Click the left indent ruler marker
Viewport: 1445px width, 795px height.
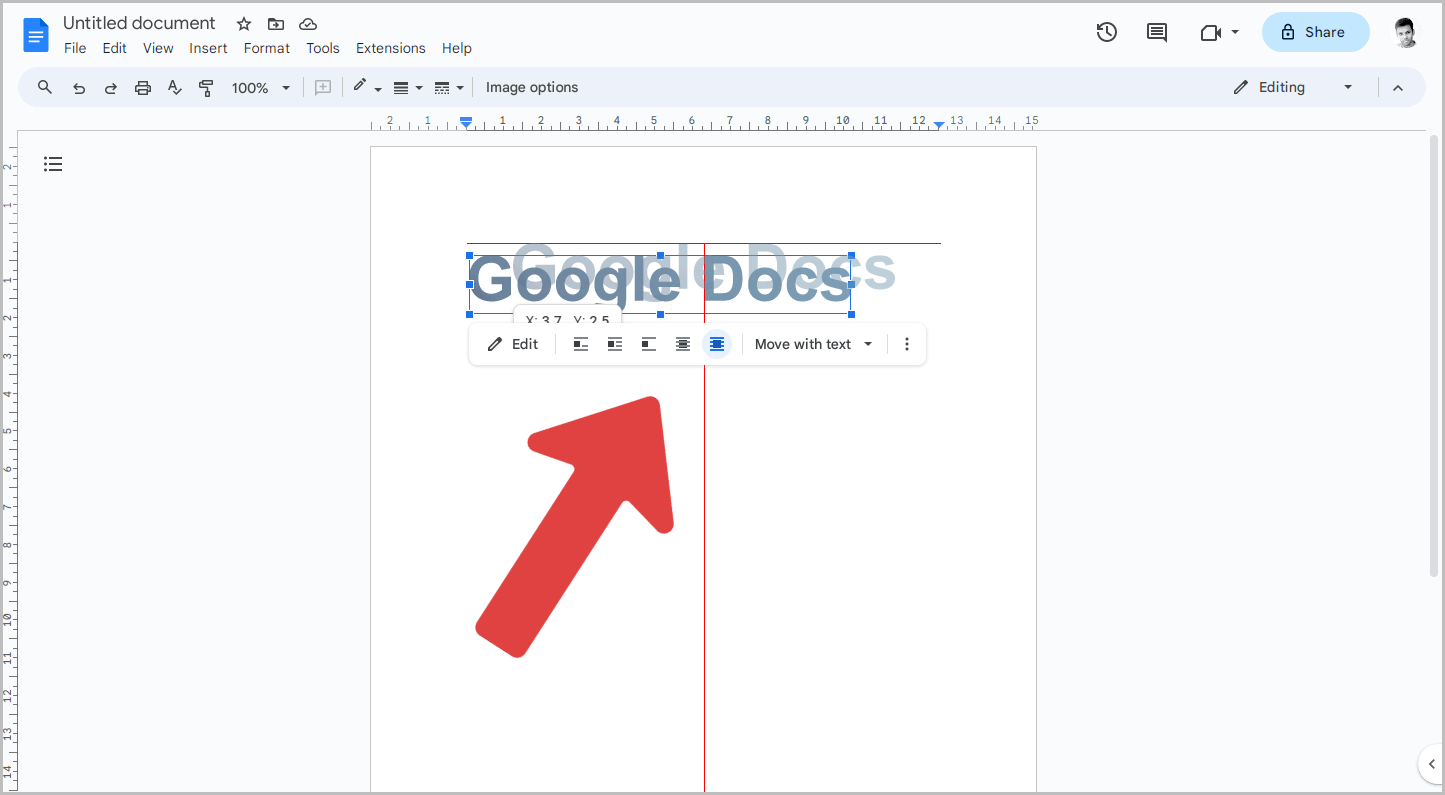466,122
